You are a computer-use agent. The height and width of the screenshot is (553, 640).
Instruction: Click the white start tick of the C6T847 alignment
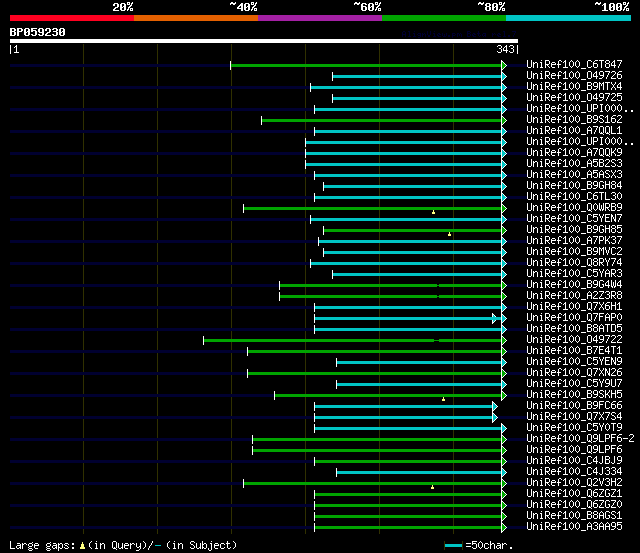coord(231,65)
